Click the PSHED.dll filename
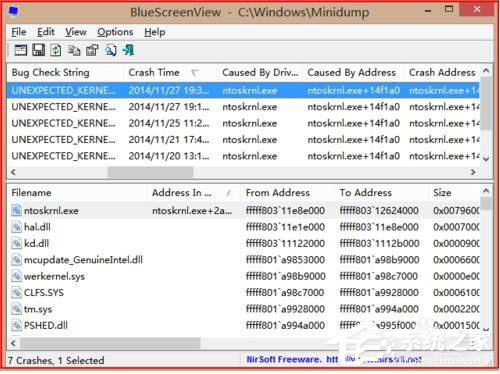This screenshot has width=500, height=374. pyautogui.click(x=46, y=325)
